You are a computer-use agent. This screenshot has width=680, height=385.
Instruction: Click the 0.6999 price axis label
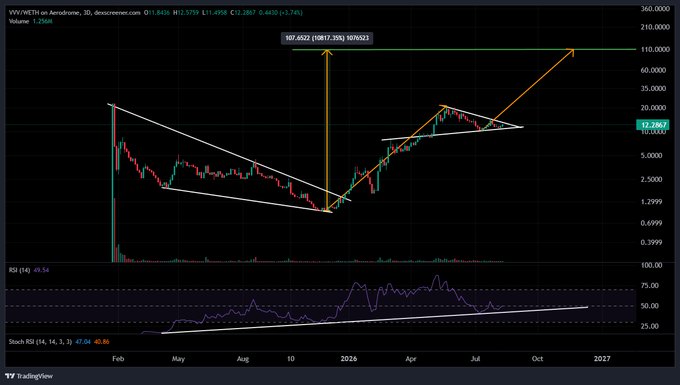click(651, 223)
